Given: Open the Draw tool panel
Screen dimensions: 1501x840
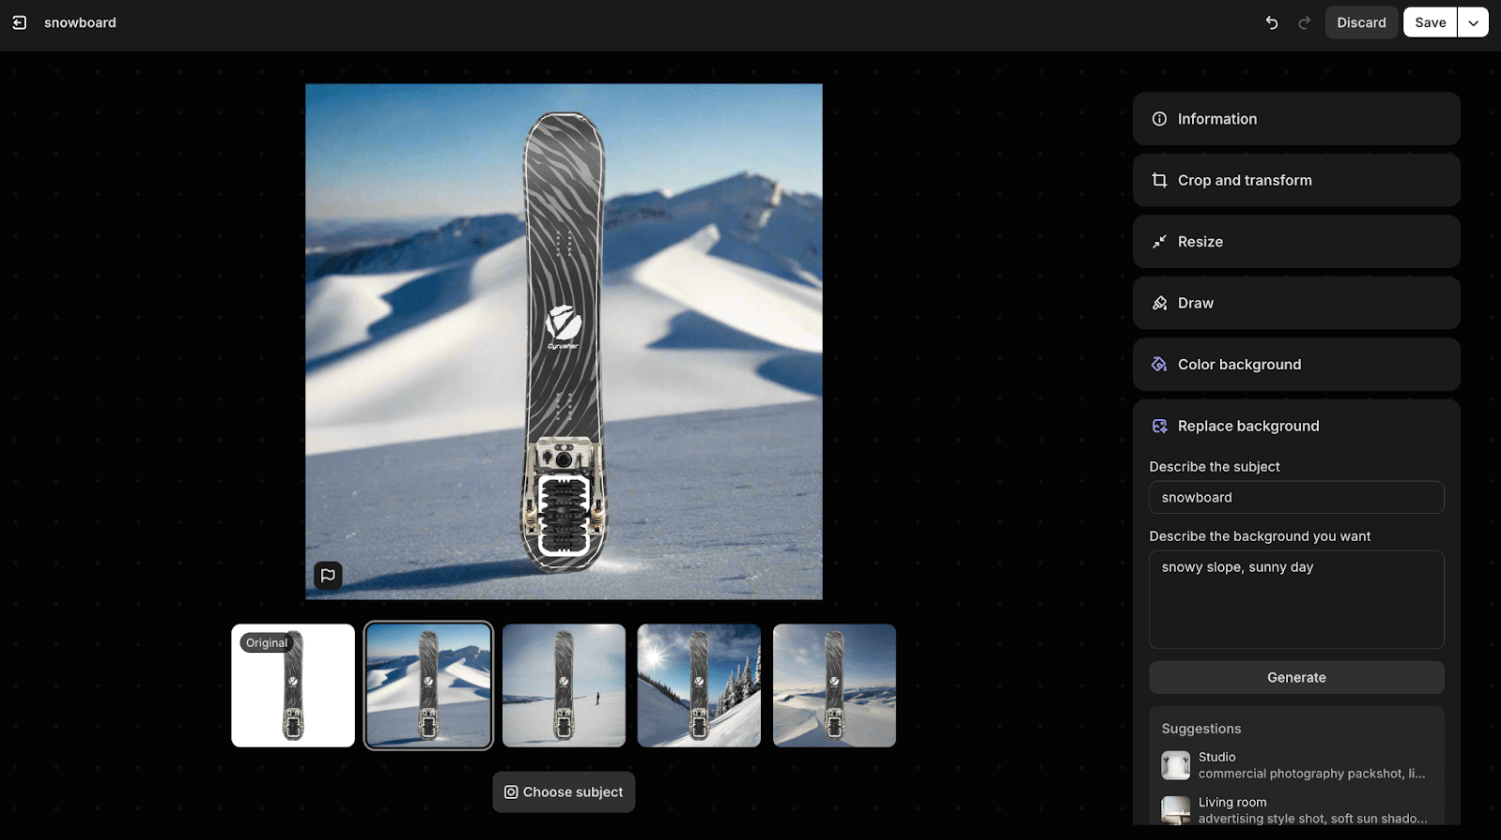Looking at the screenshot, I should 1296,303.
